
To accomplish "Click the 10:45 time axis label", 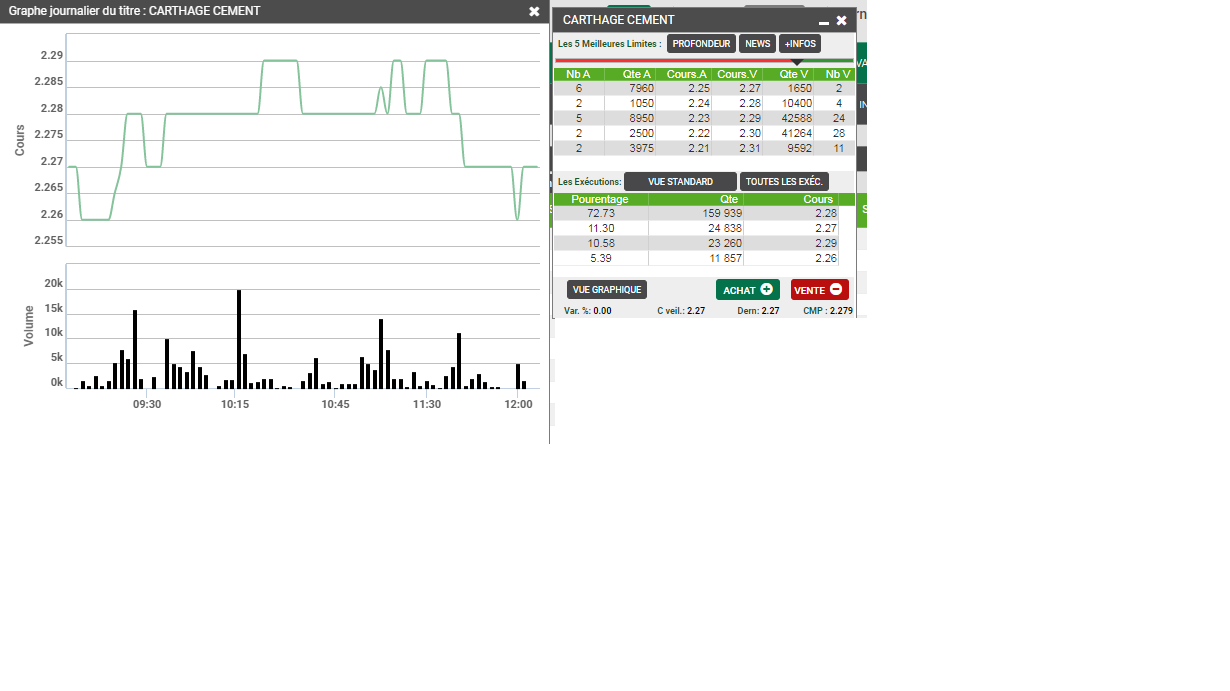I will coord(335,404).
